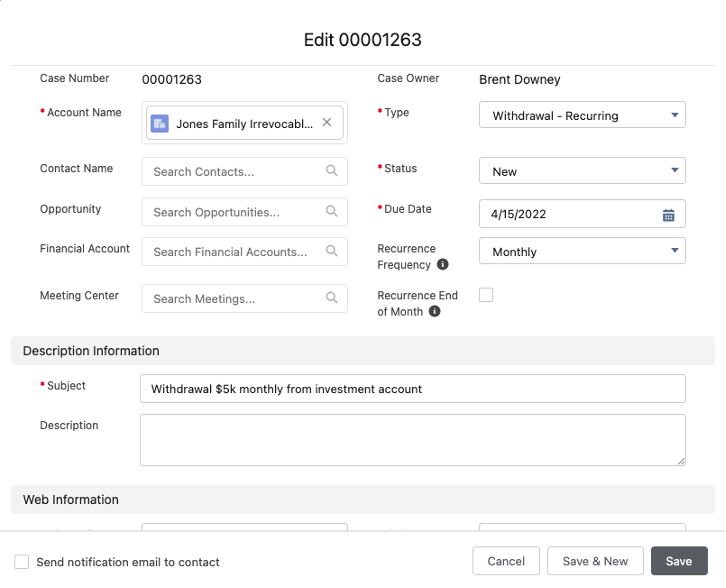726x588 pixels.
Task: Click the Save & New button
Action: tap(595, 561)
